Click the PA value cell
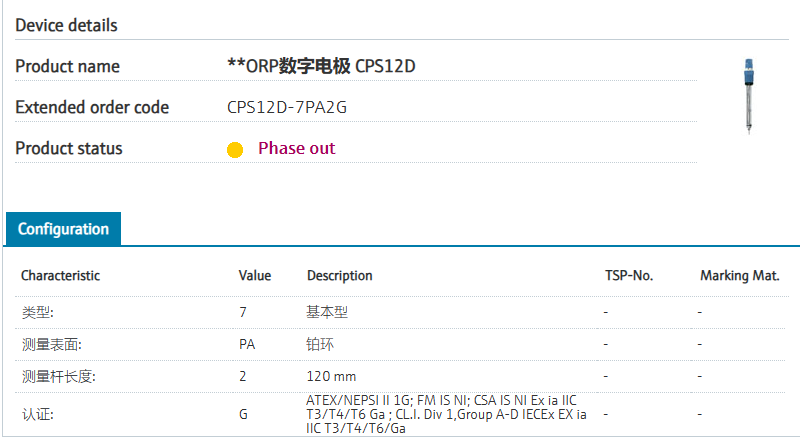This screenshot has height=439, width=800. click(x=247, y=345)
